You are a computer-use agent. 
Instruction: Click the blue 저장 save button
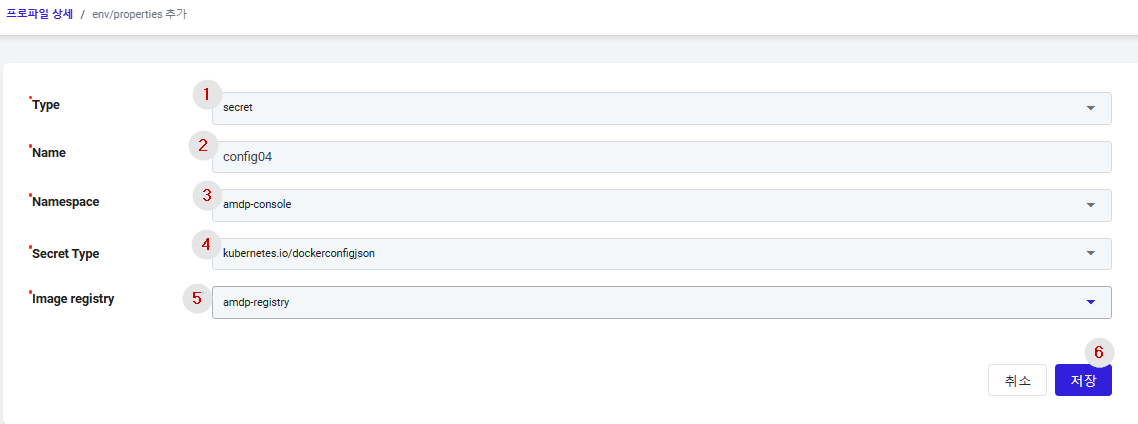click(1083, 380)
